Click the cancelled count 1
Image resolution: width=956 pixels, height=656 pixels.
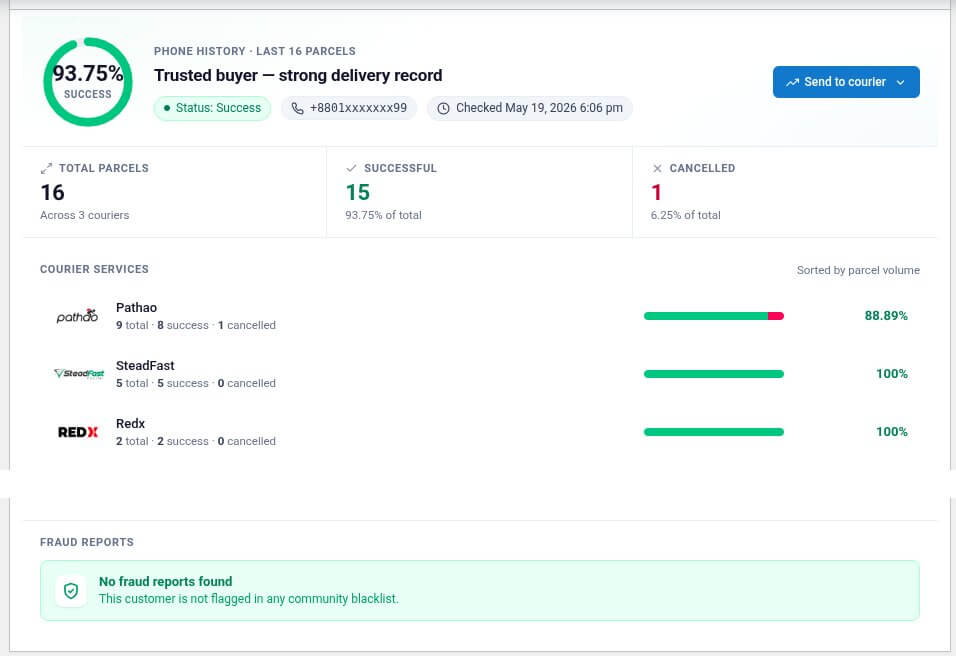656,193
